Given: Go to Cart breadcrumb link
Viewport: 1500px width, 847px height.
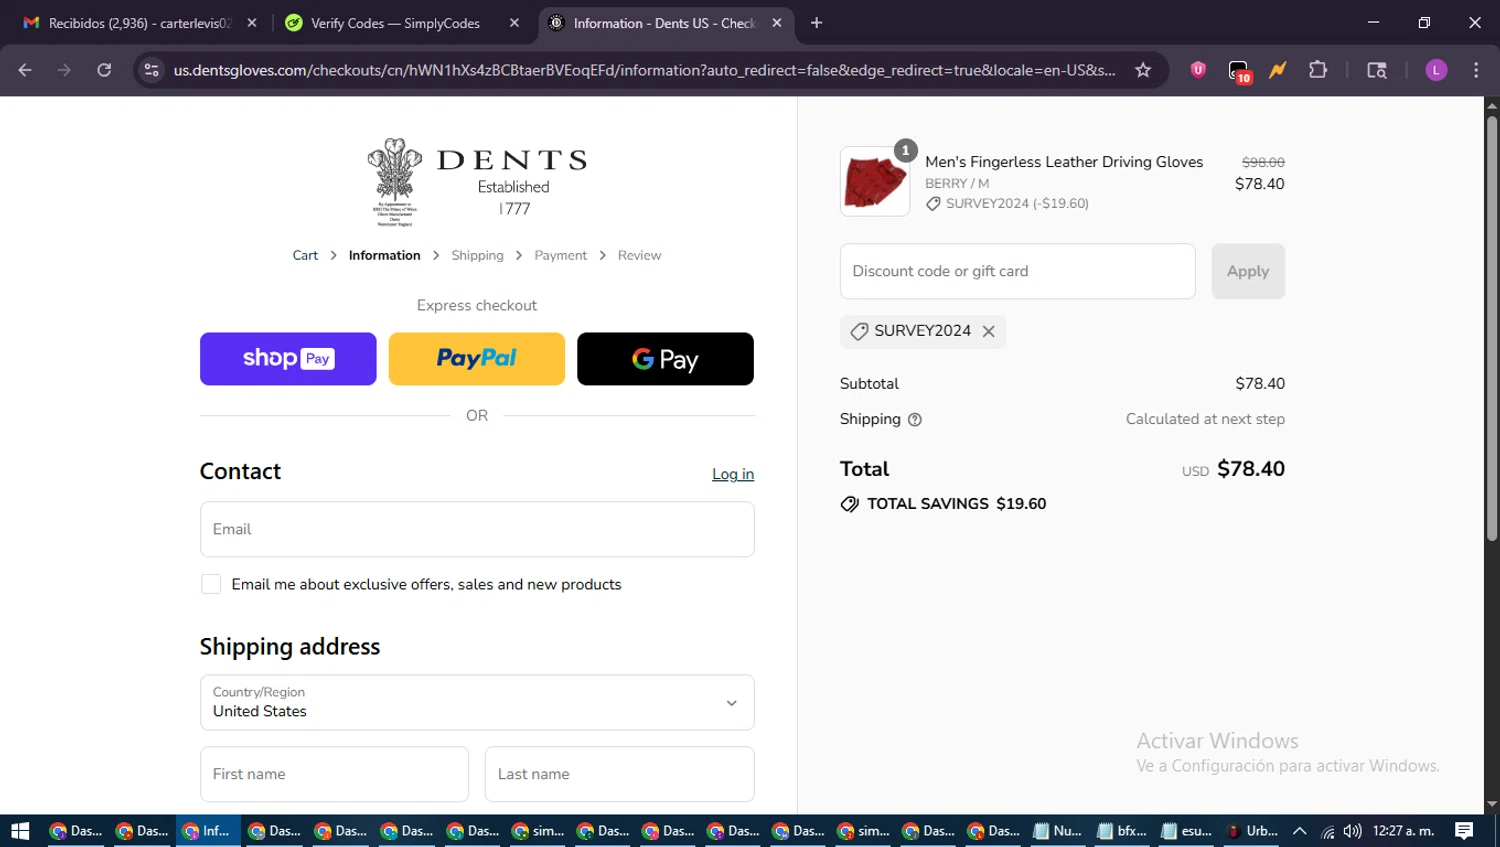Looking at the screenshot, I should [305, 256].
